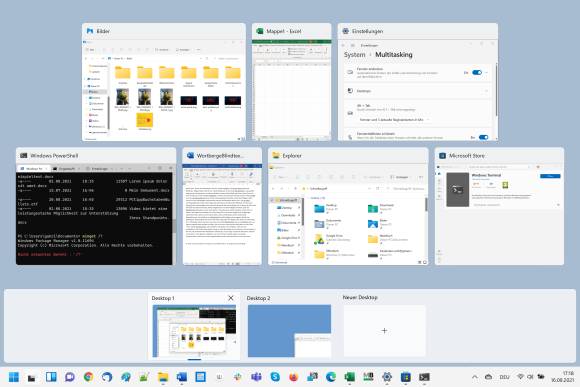Open the Wi-Fi network tray icon
The height and width of the screenshot is (387, 580).
(x=520, y=377)
